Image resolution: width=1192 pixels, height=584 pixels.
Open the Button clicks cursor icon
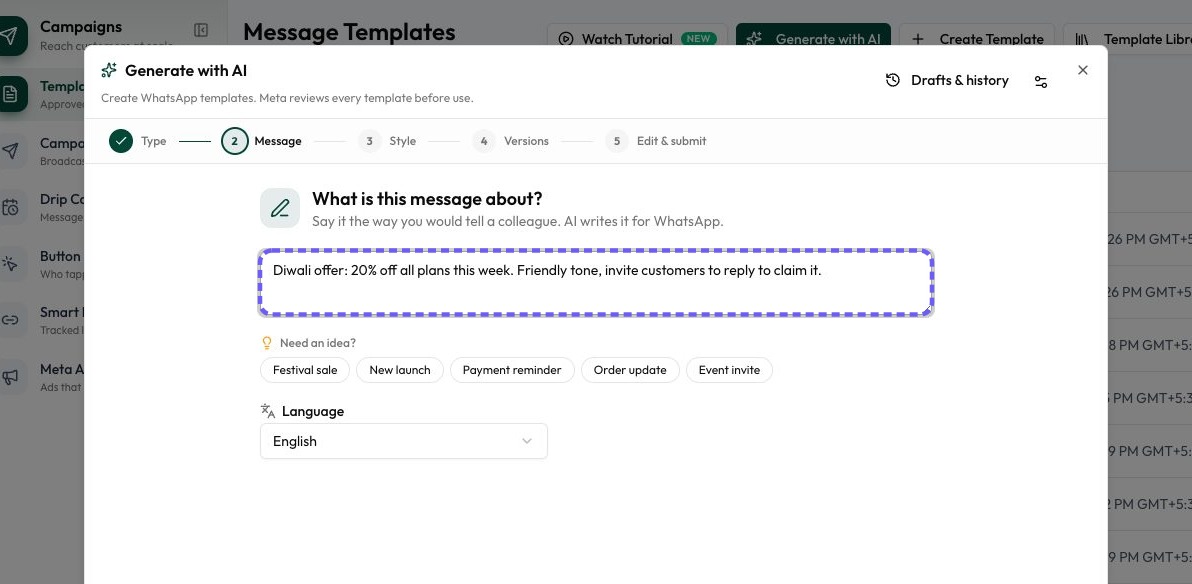coord(10,263)
